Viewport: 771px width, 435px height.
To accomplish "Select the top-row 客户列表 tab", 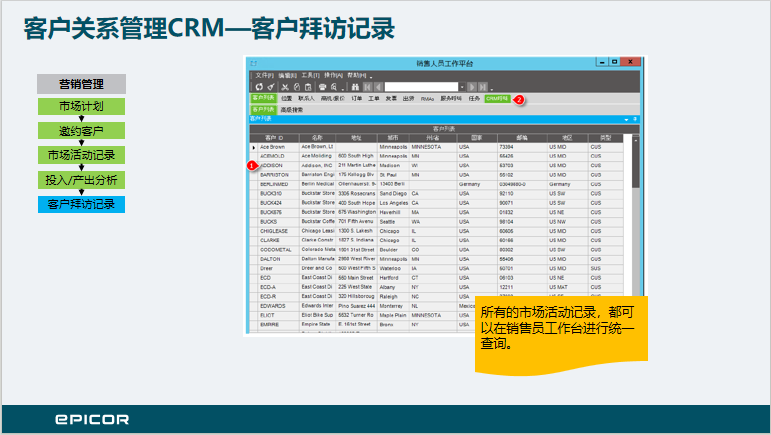I will [x=264, y=98].
